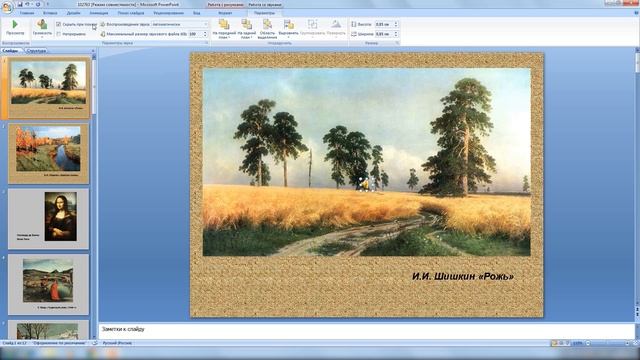
Task: Undo the last action via quick access toolbar
Action: [27, 4]
